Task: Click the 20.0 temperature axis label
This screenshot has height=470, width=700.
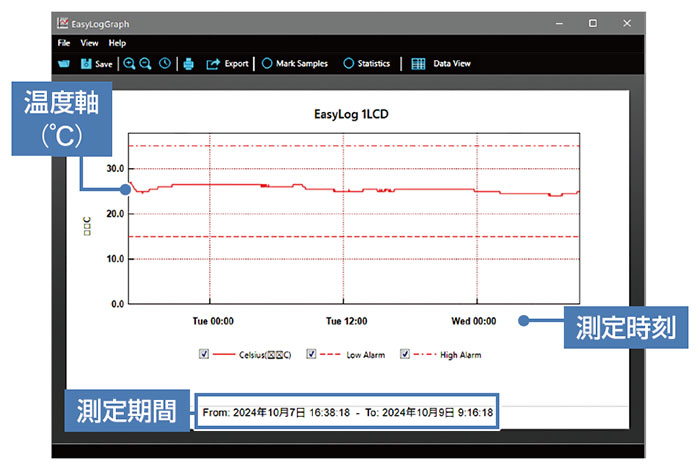Action: [115, 214]
